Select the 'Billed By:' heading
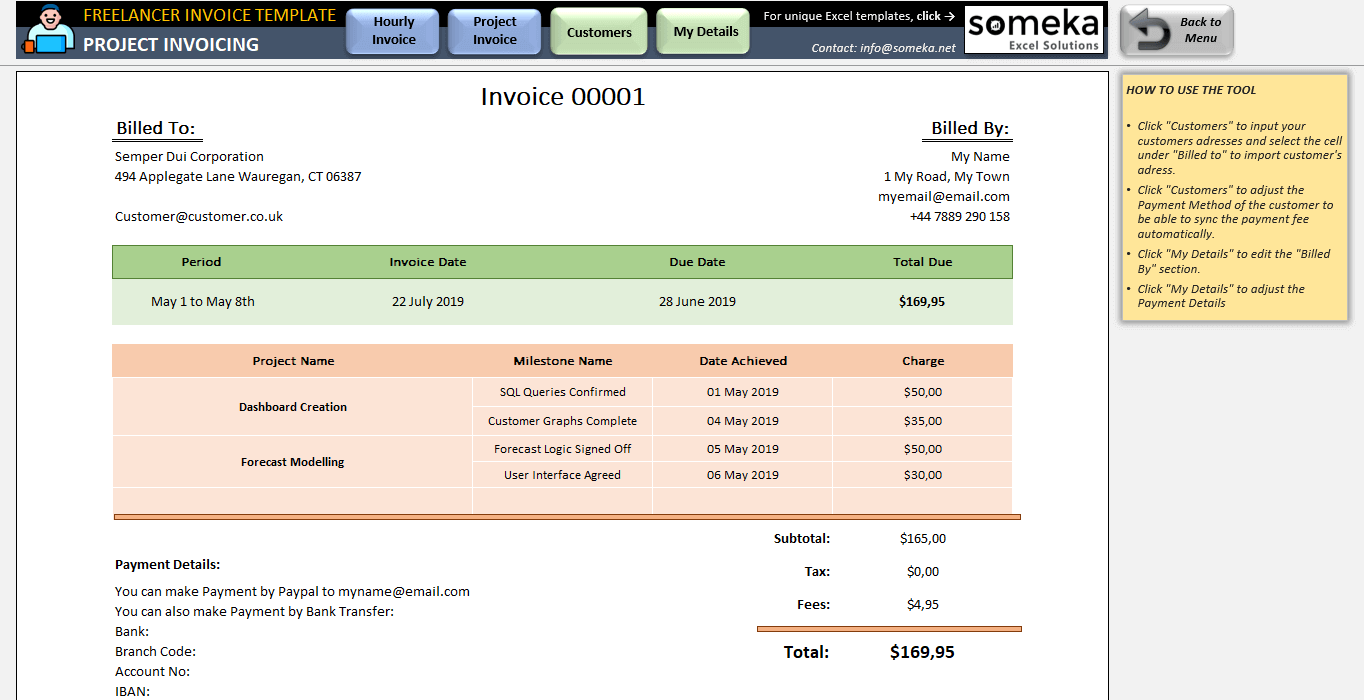 (x=970, y=128)
